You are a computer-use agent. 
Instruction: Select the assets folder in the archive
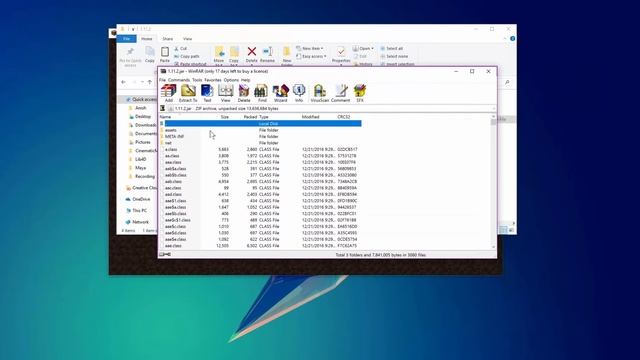click(x=171, y=130)
